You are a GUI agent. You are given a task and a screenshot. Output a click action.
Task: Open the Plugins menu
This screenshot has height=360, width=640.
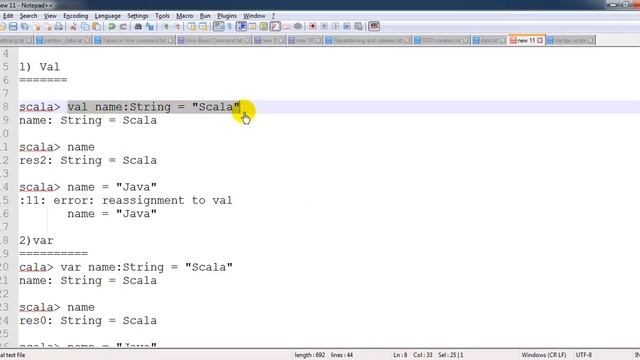(227, 16)
